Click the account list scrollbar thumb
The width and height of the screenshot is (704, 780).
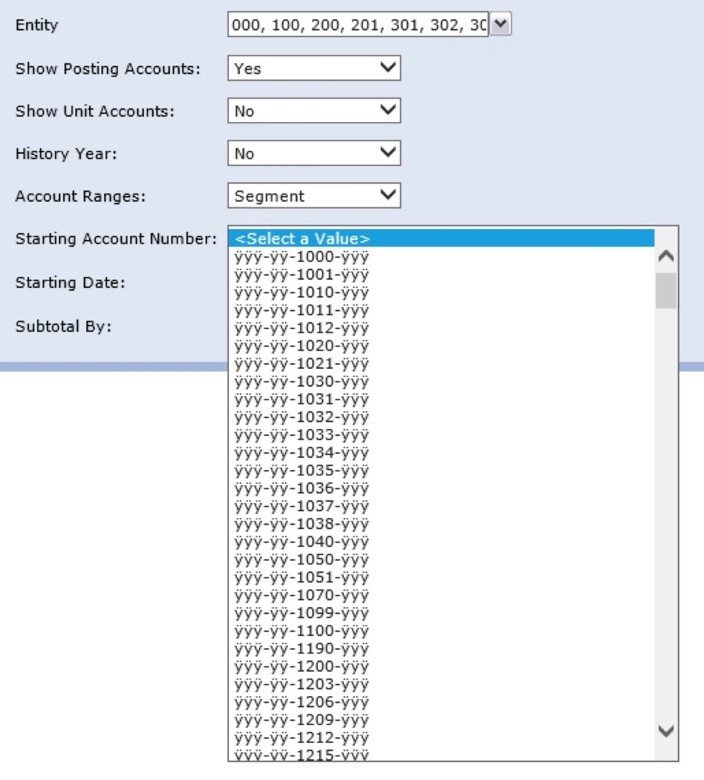[x=666, y=291]
